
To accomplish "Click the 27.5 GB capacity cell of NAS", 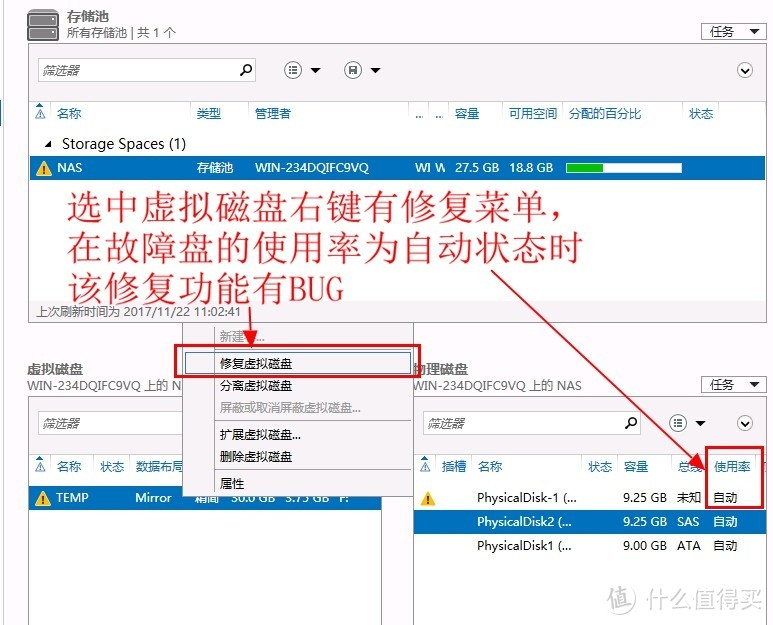I will click(477, 168).
